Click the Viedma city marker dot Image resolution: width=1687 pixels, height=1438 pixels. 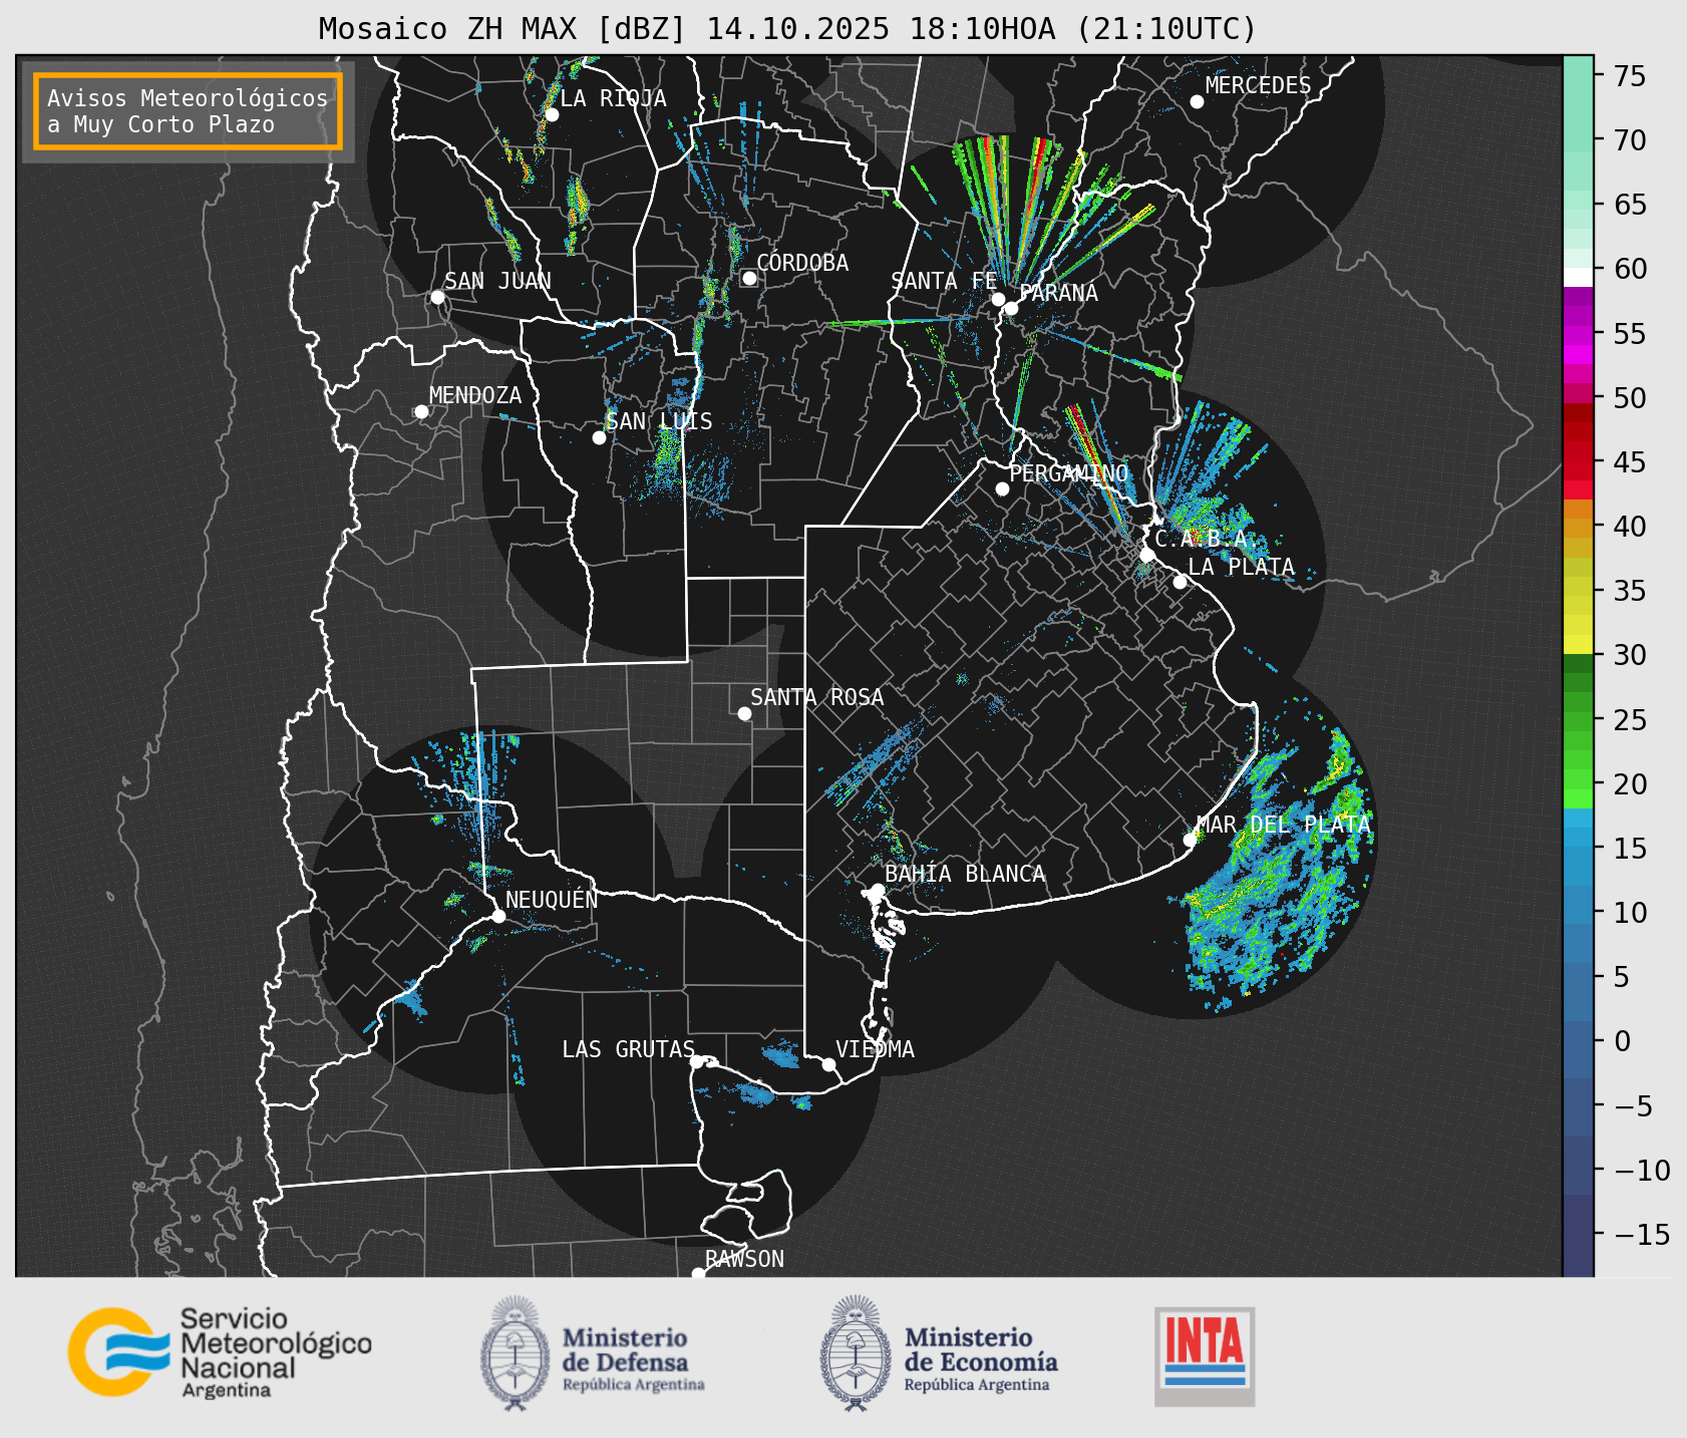click(x=829, y=1064)
